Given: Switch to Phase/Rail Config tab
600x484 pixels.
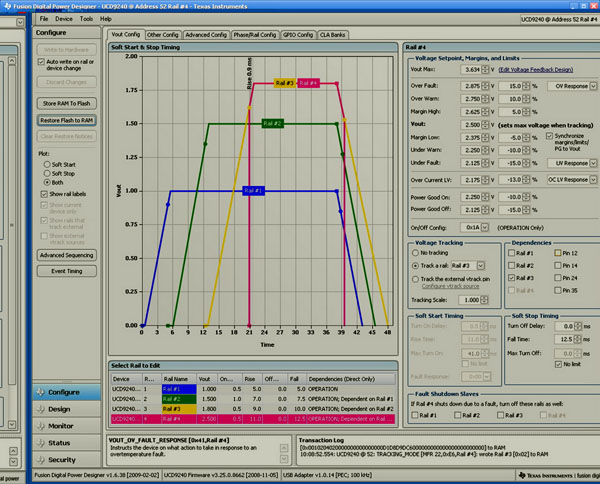Looking at the screenshot, I should click(x=255, y=35).
